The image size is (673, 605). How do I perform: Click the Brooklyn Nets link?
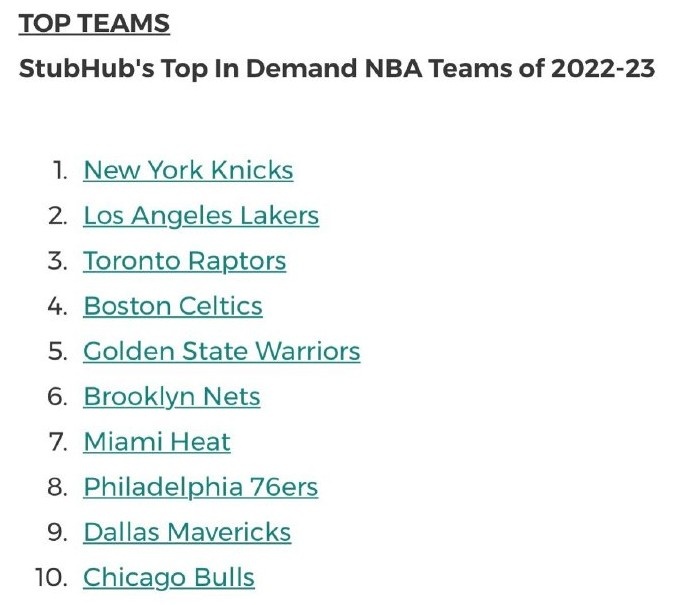click(172, 397)
